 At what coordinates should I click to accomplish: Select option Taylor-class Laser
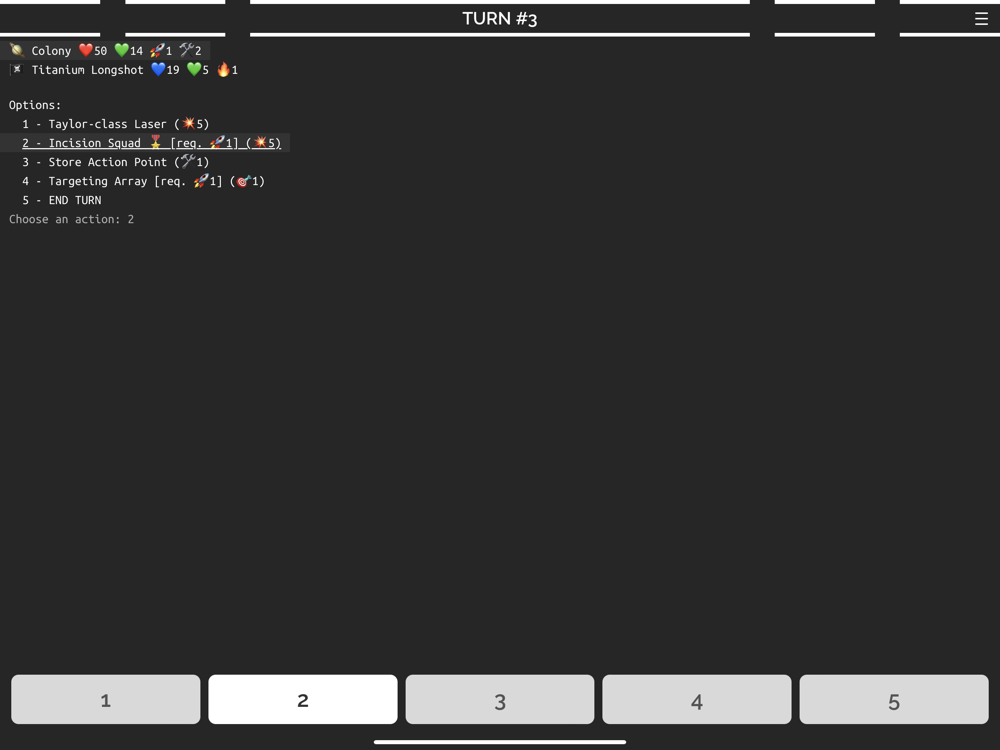(115, 124)
